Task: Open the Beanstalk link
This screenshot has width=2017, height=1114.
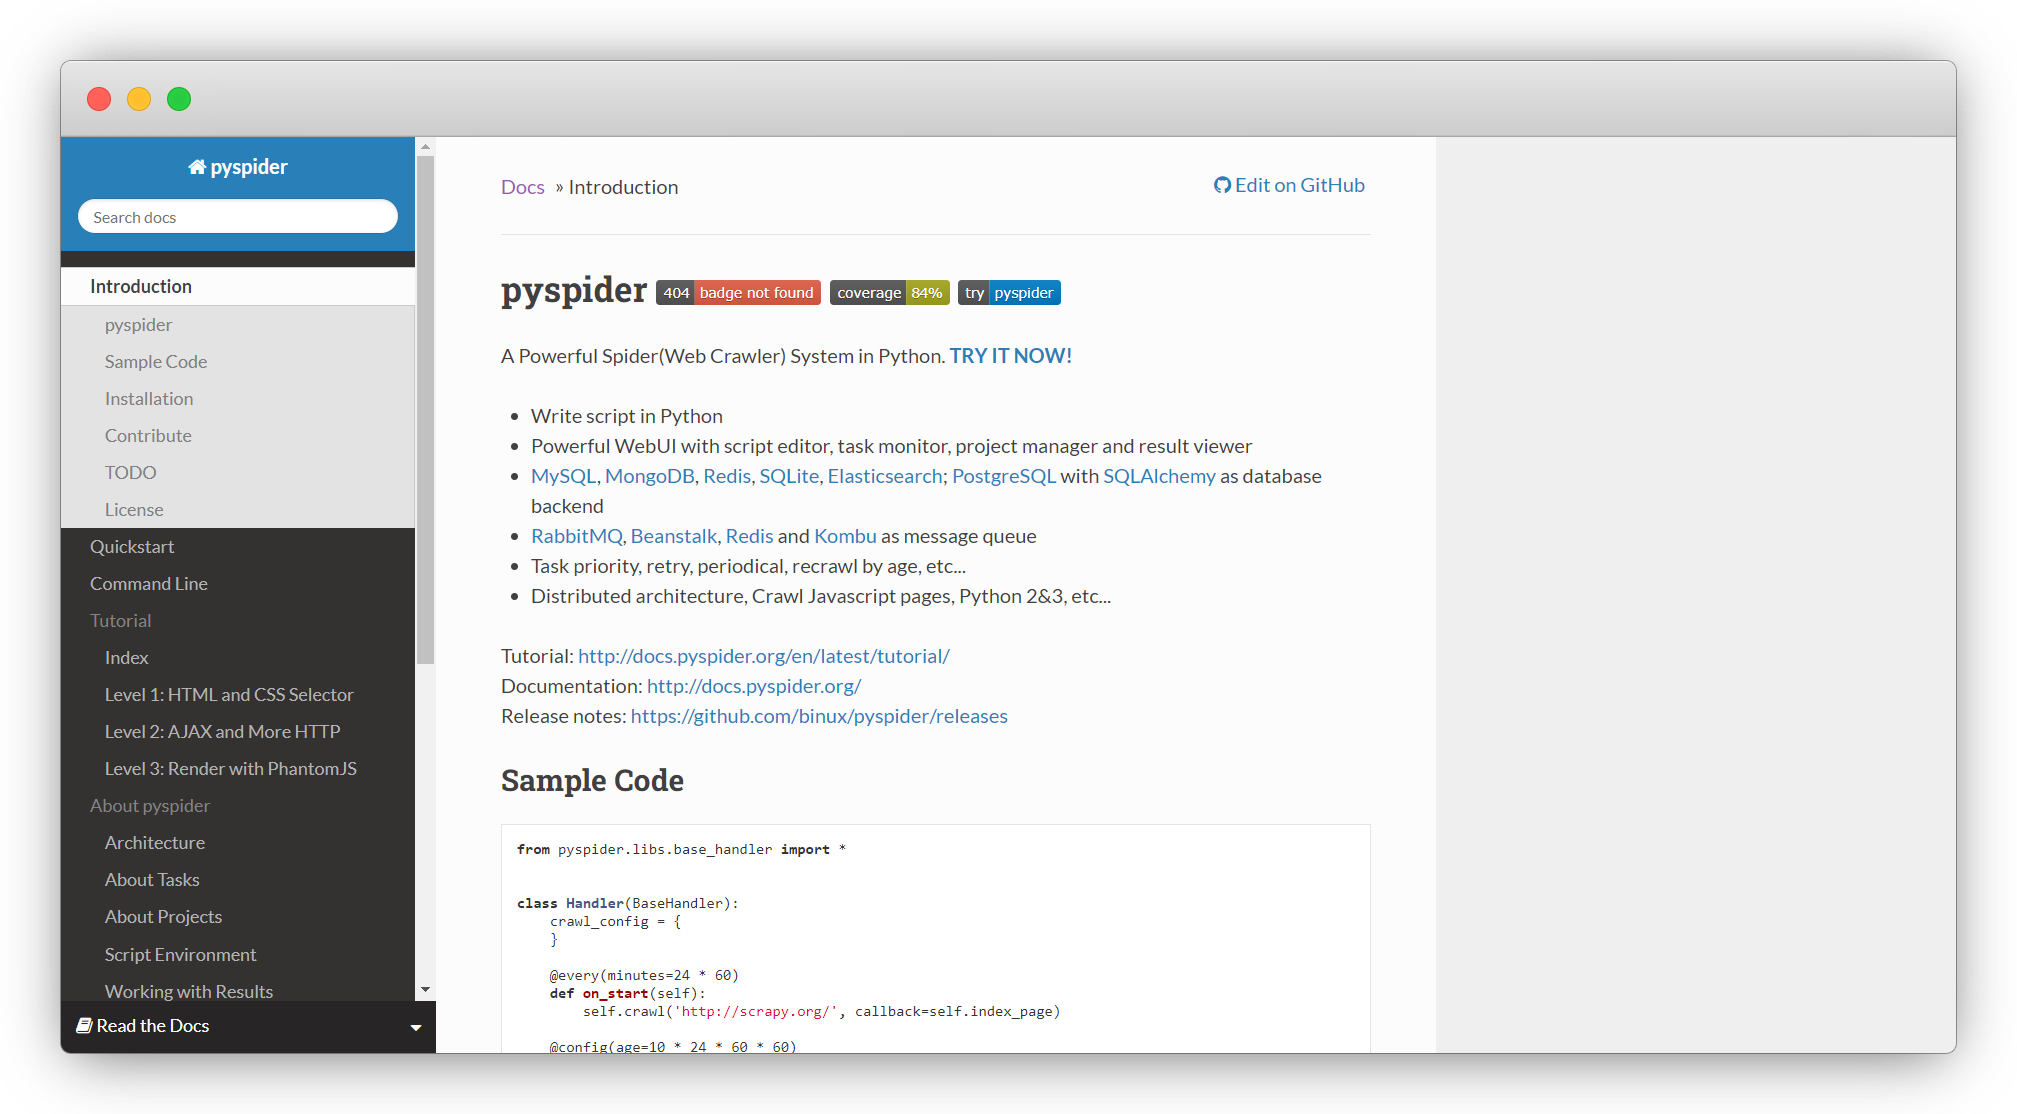Action: tap(674, 536)
